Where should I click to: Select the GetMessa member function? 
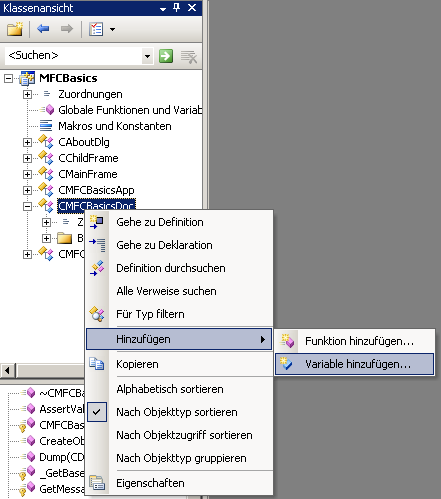(x=62, y=489)
